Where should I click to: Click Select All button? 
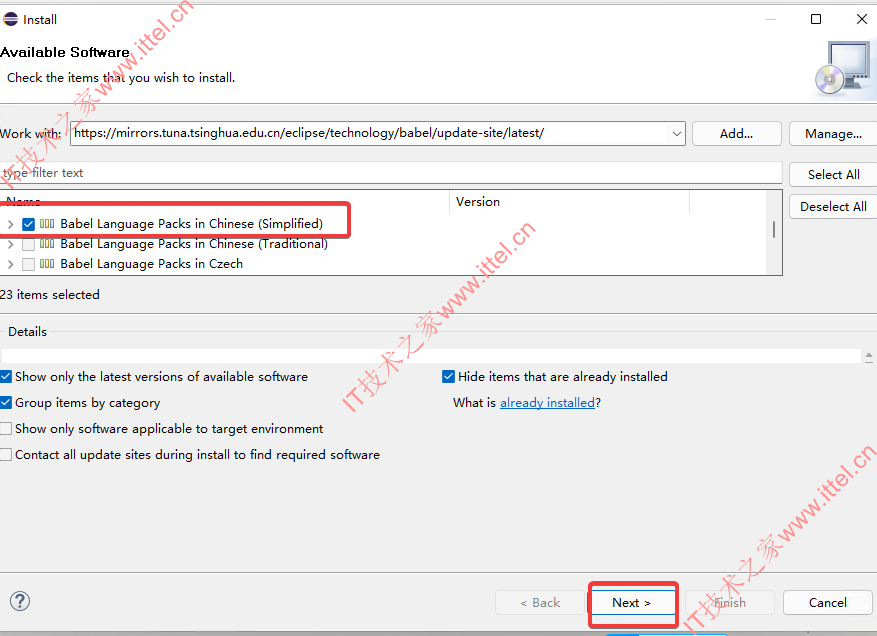(833, 175)
